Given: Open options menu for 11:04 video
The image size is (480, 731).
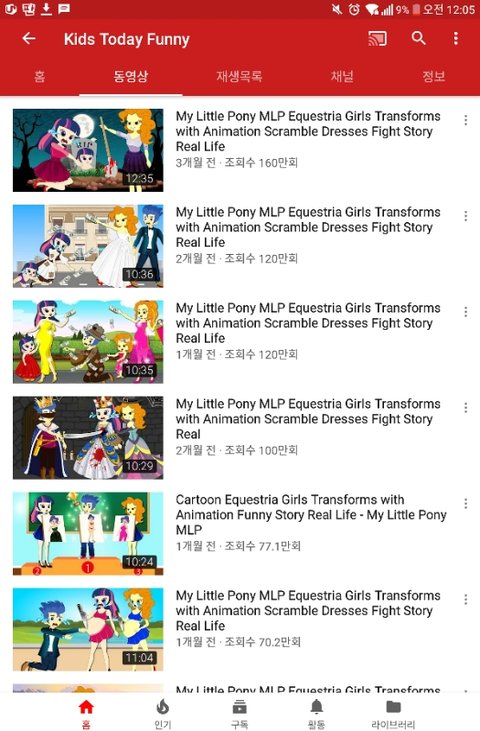Looking at the screenshot, I should (x=466, y=600).
